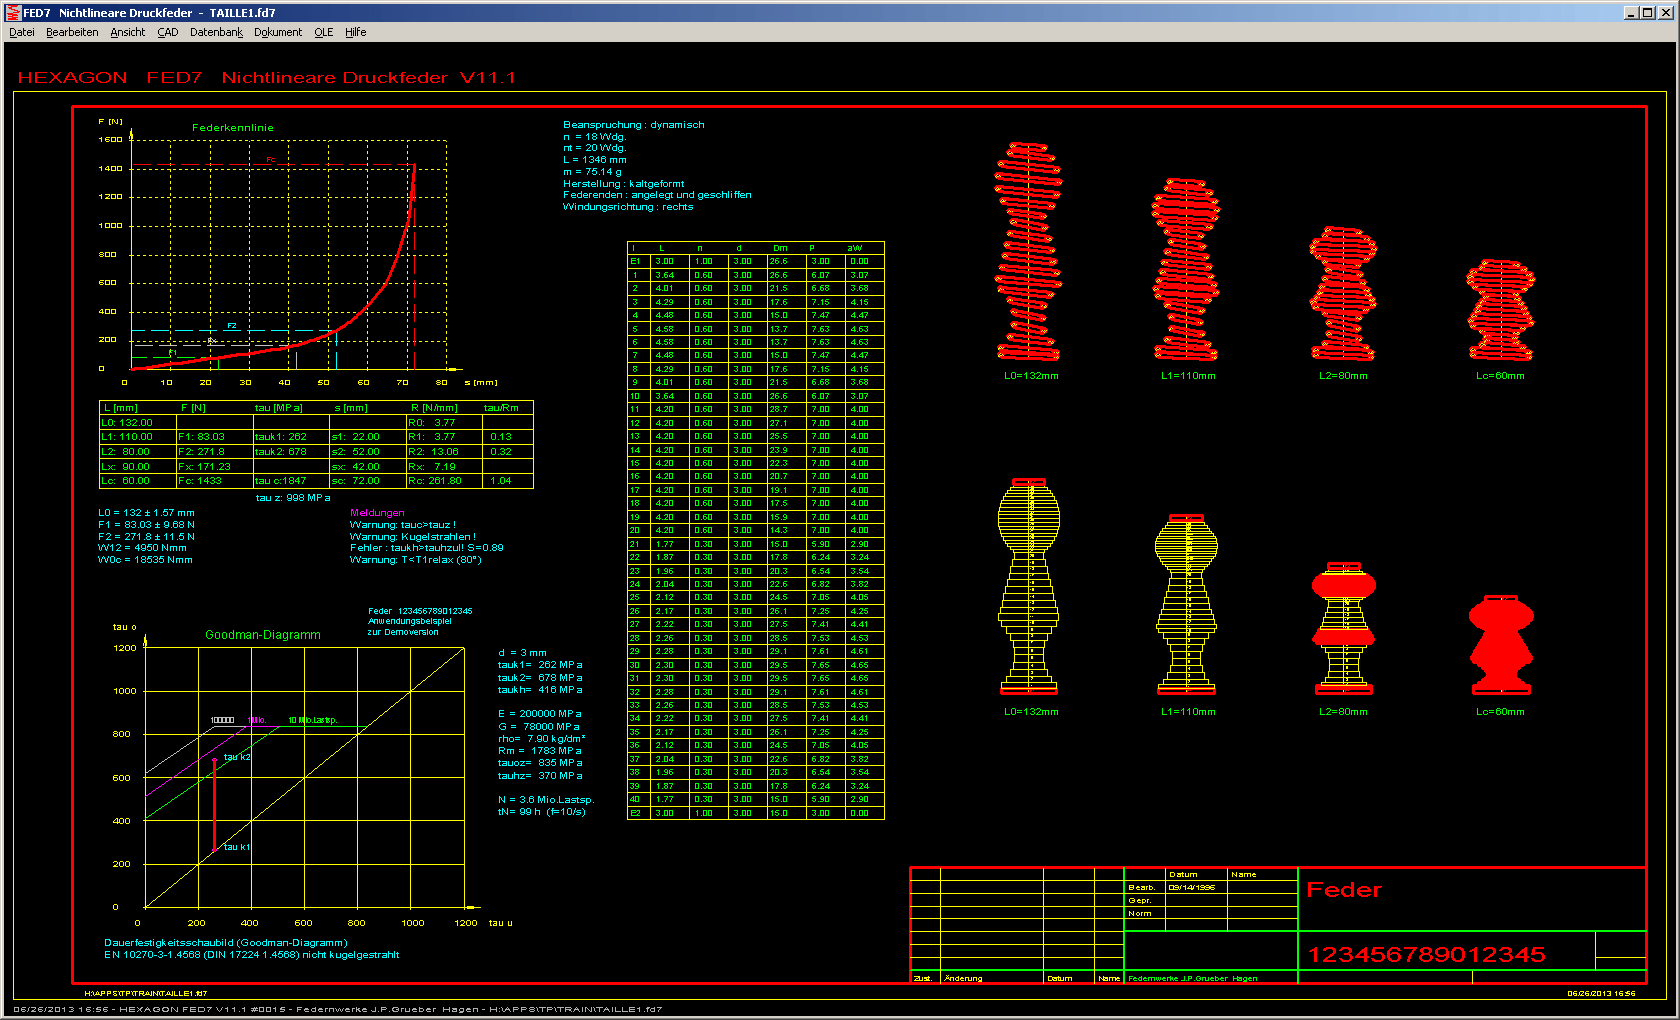Open the Ansicht menu
1680x1020 pixels.
(x=128, y=32)
